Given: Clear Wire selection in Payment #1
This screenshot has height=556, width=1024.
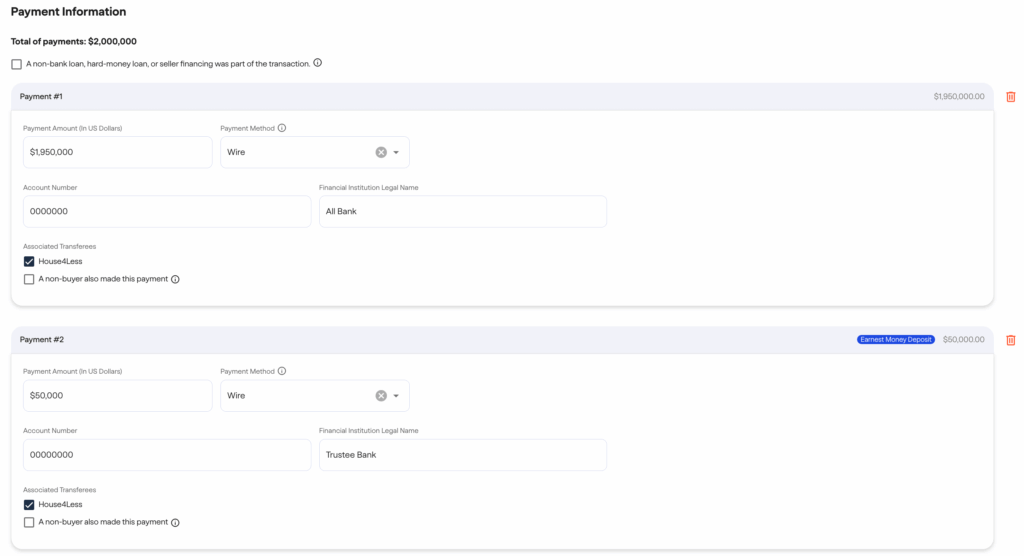Looking at the screenshot, I should pyautogui.click(x=381, y=152).
